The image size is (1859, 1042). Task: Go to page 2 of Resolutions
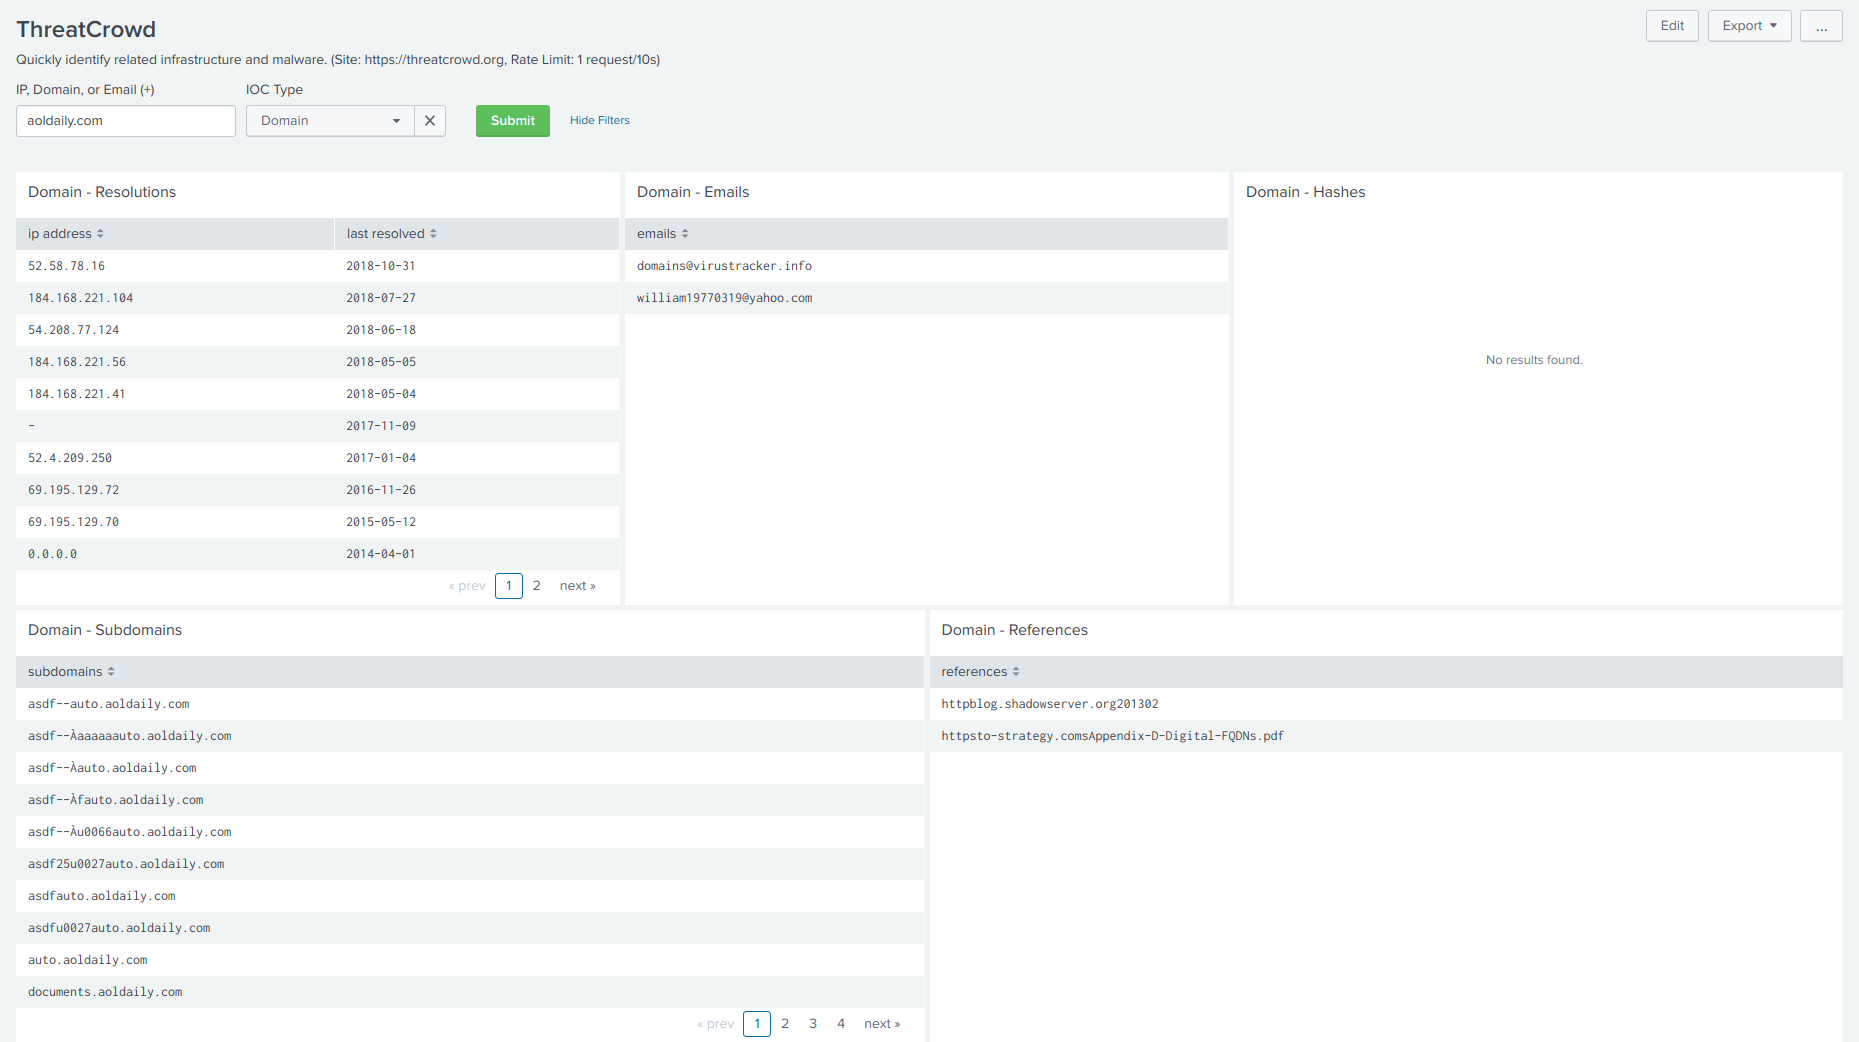click(x=537, y=586)
